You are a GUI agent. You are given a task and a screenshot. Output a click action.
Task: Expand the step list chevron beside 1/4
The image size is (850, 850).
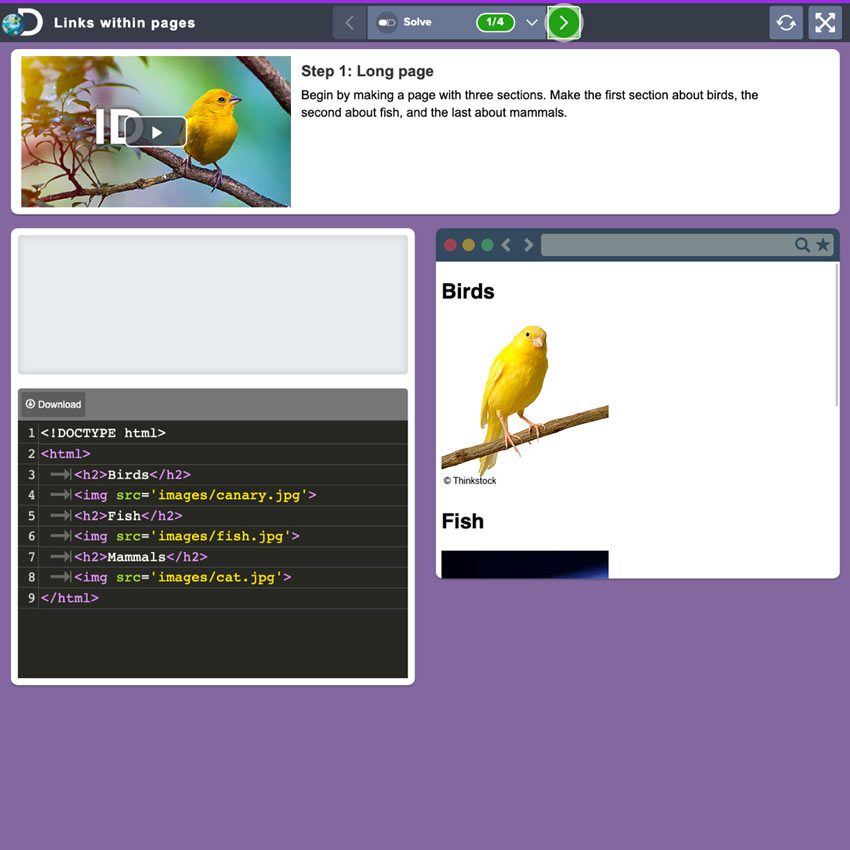point(532,22)
